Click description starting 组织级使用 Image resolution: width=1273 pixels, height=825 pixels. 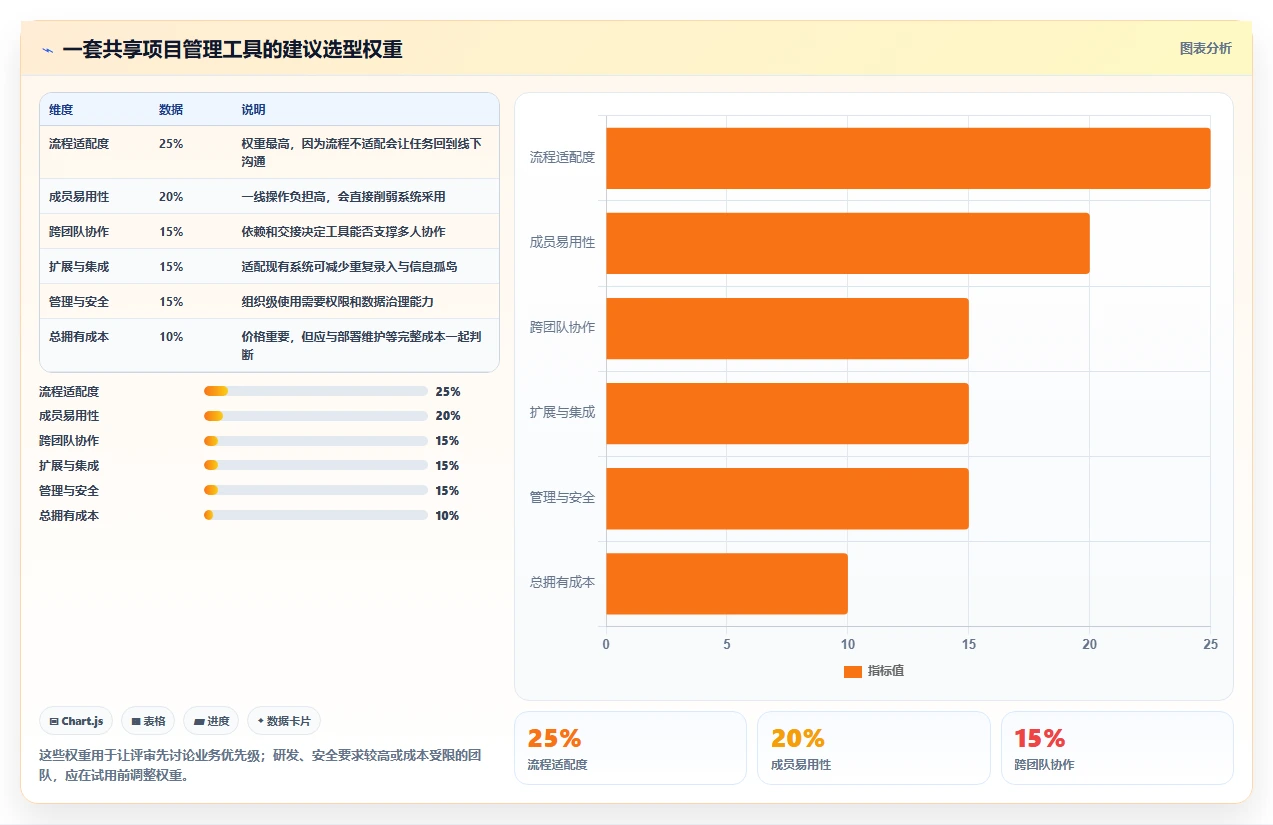337,302
